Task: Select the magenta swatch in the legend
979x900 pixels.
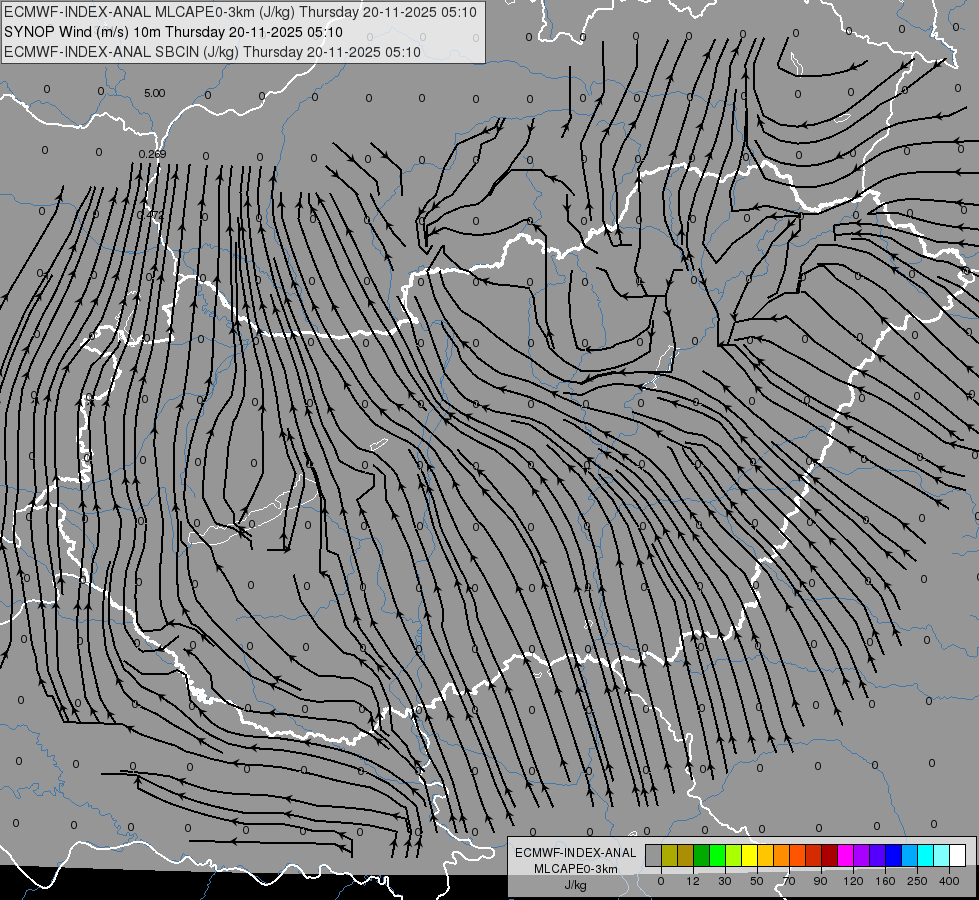Action: click(x=846, y=855)
